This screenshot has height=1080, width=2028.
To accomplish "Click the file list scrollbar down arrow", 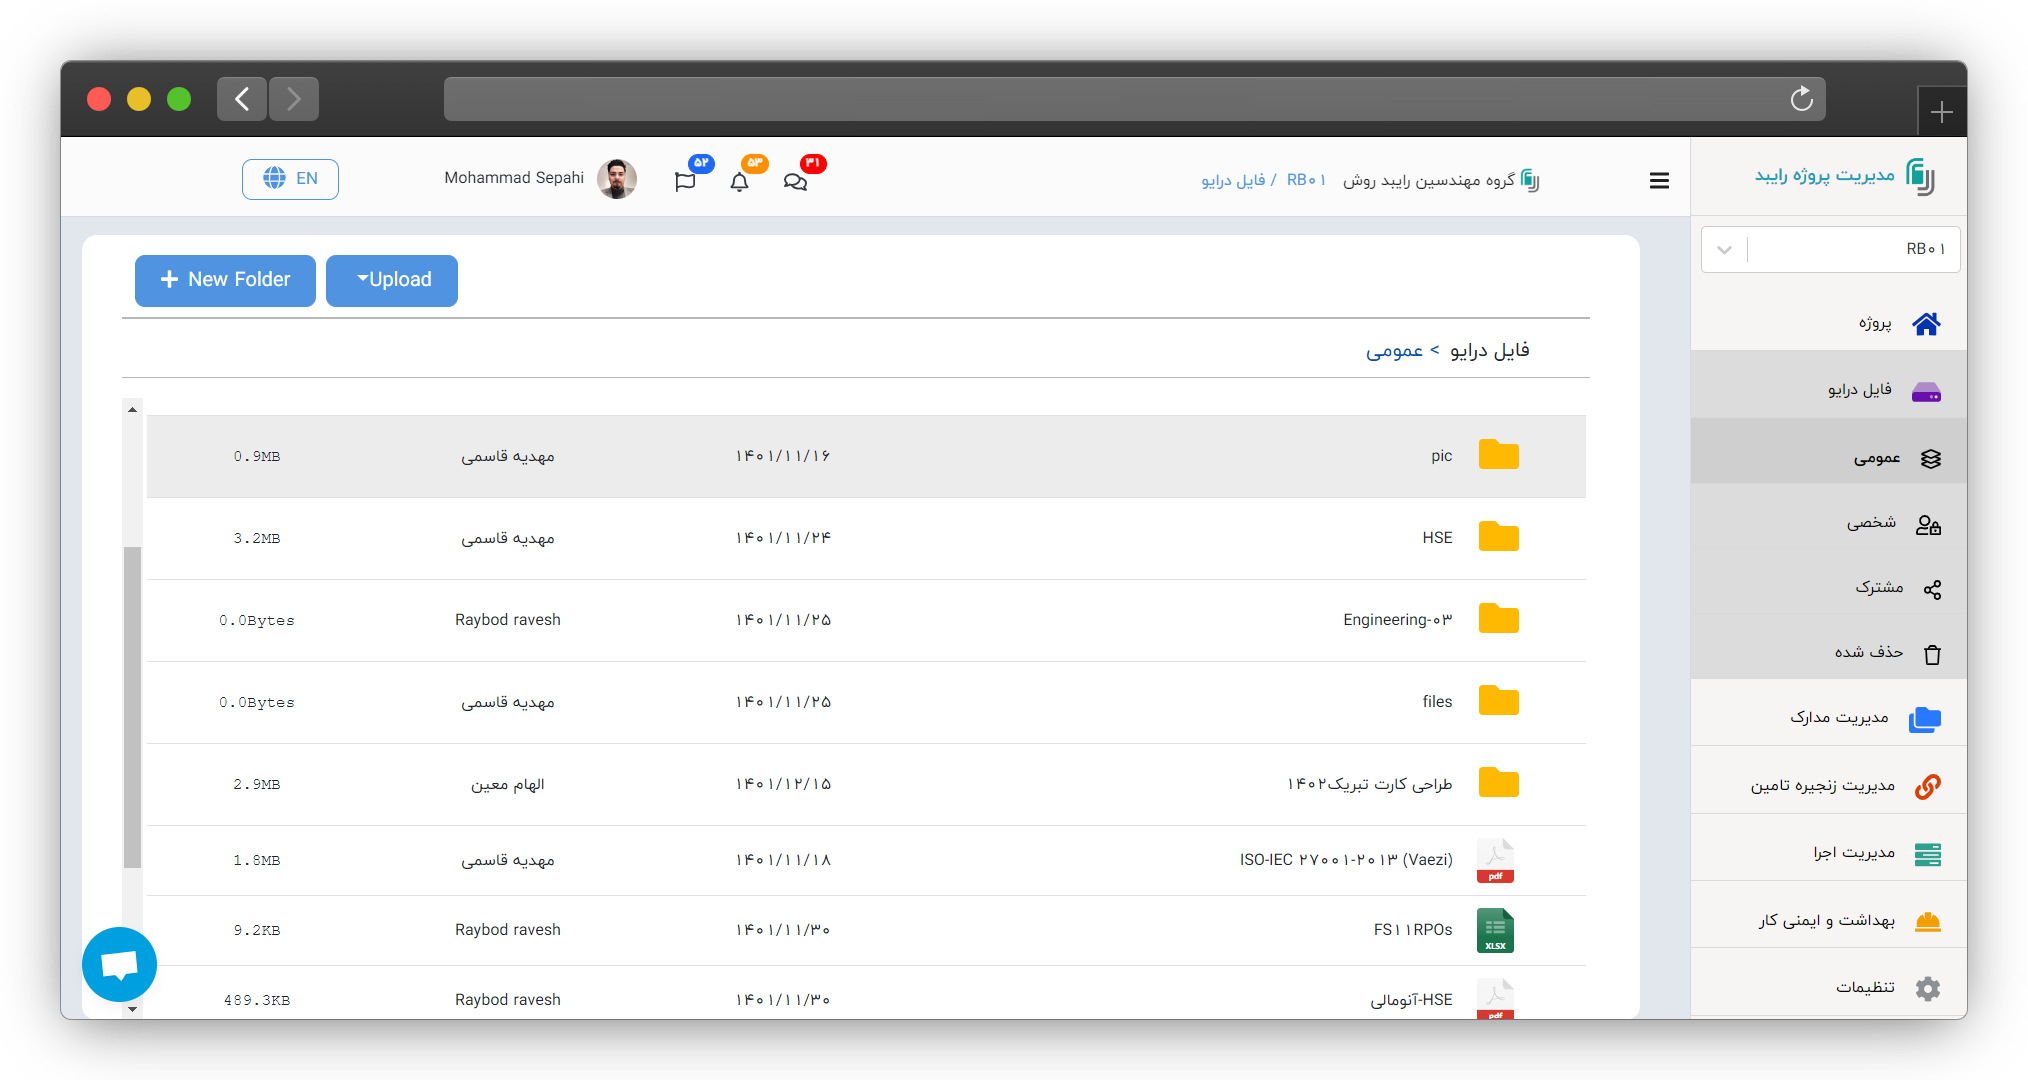I will (x=132, y=1010).
